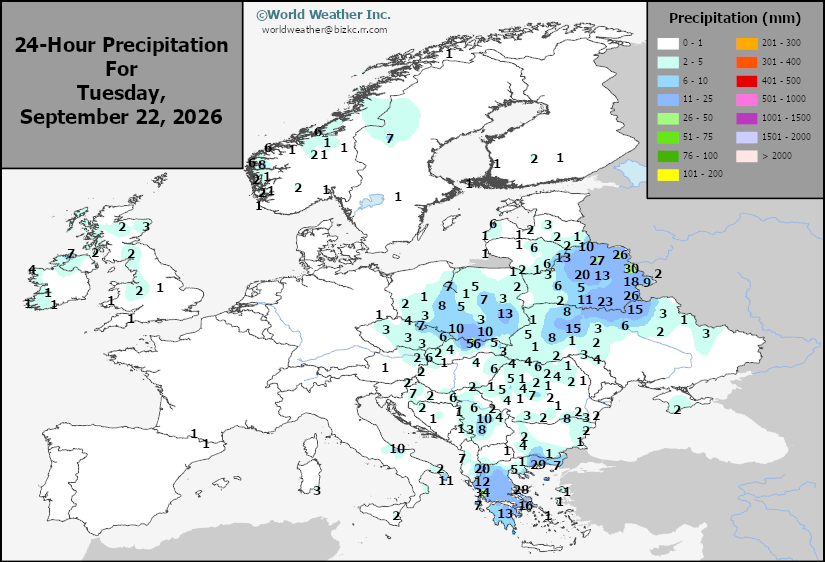Image resolution: width=825 pixels, height=562 pixels.
Task: Select the 501 - 1000 mm pink swatch
Action: (x=747, y=99)
